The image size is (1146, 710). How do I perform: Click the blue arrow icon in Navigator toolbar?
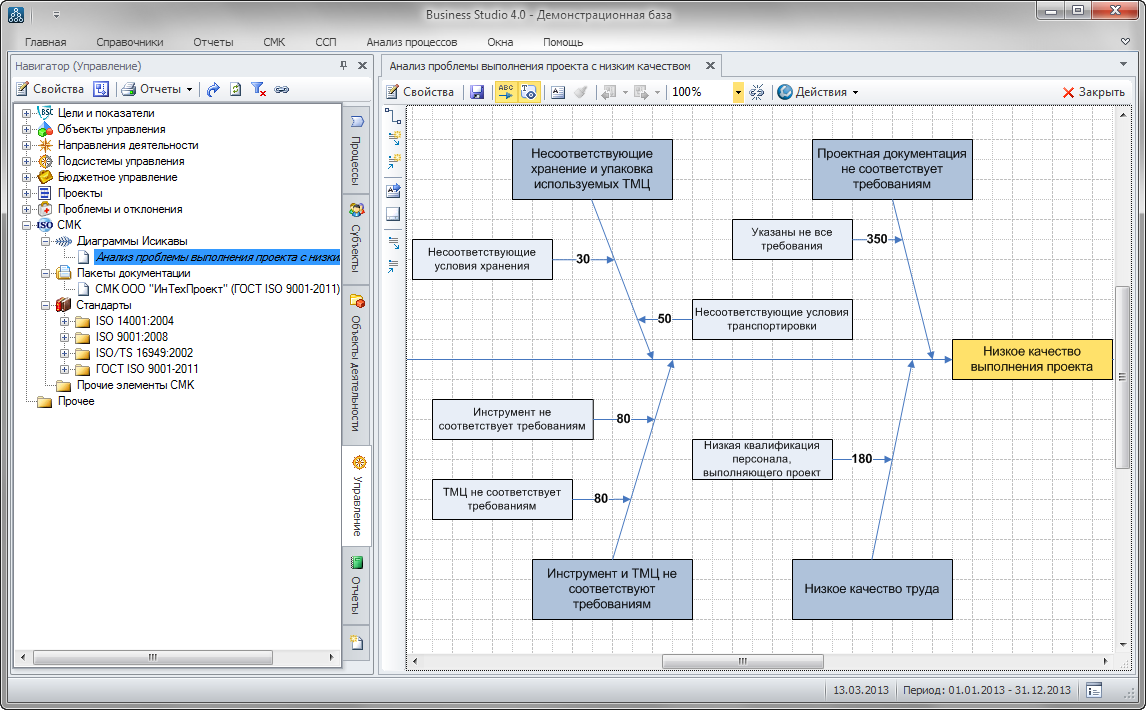(x=213, y=89)
